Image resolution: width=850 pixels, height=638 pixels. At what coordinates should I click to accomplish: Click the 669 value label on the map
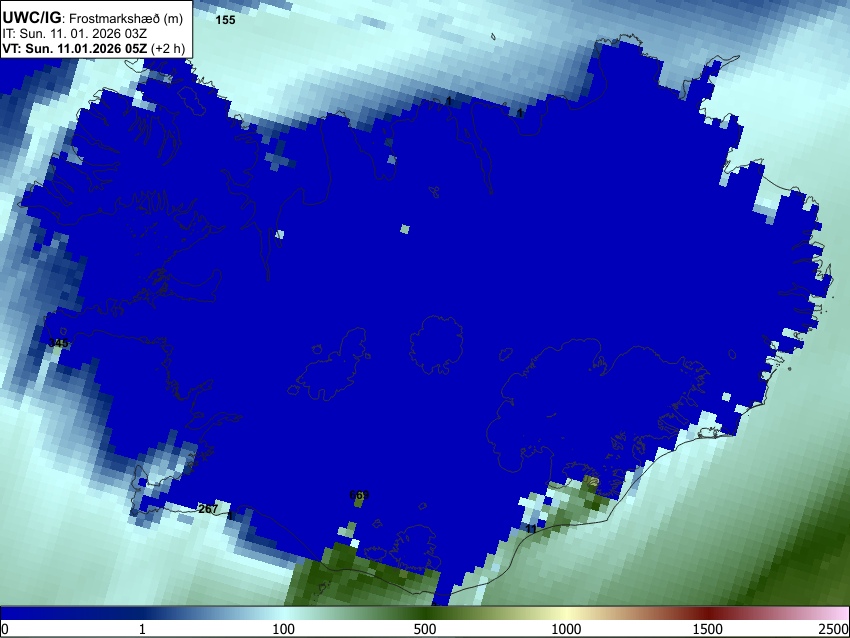coord(359,494)
